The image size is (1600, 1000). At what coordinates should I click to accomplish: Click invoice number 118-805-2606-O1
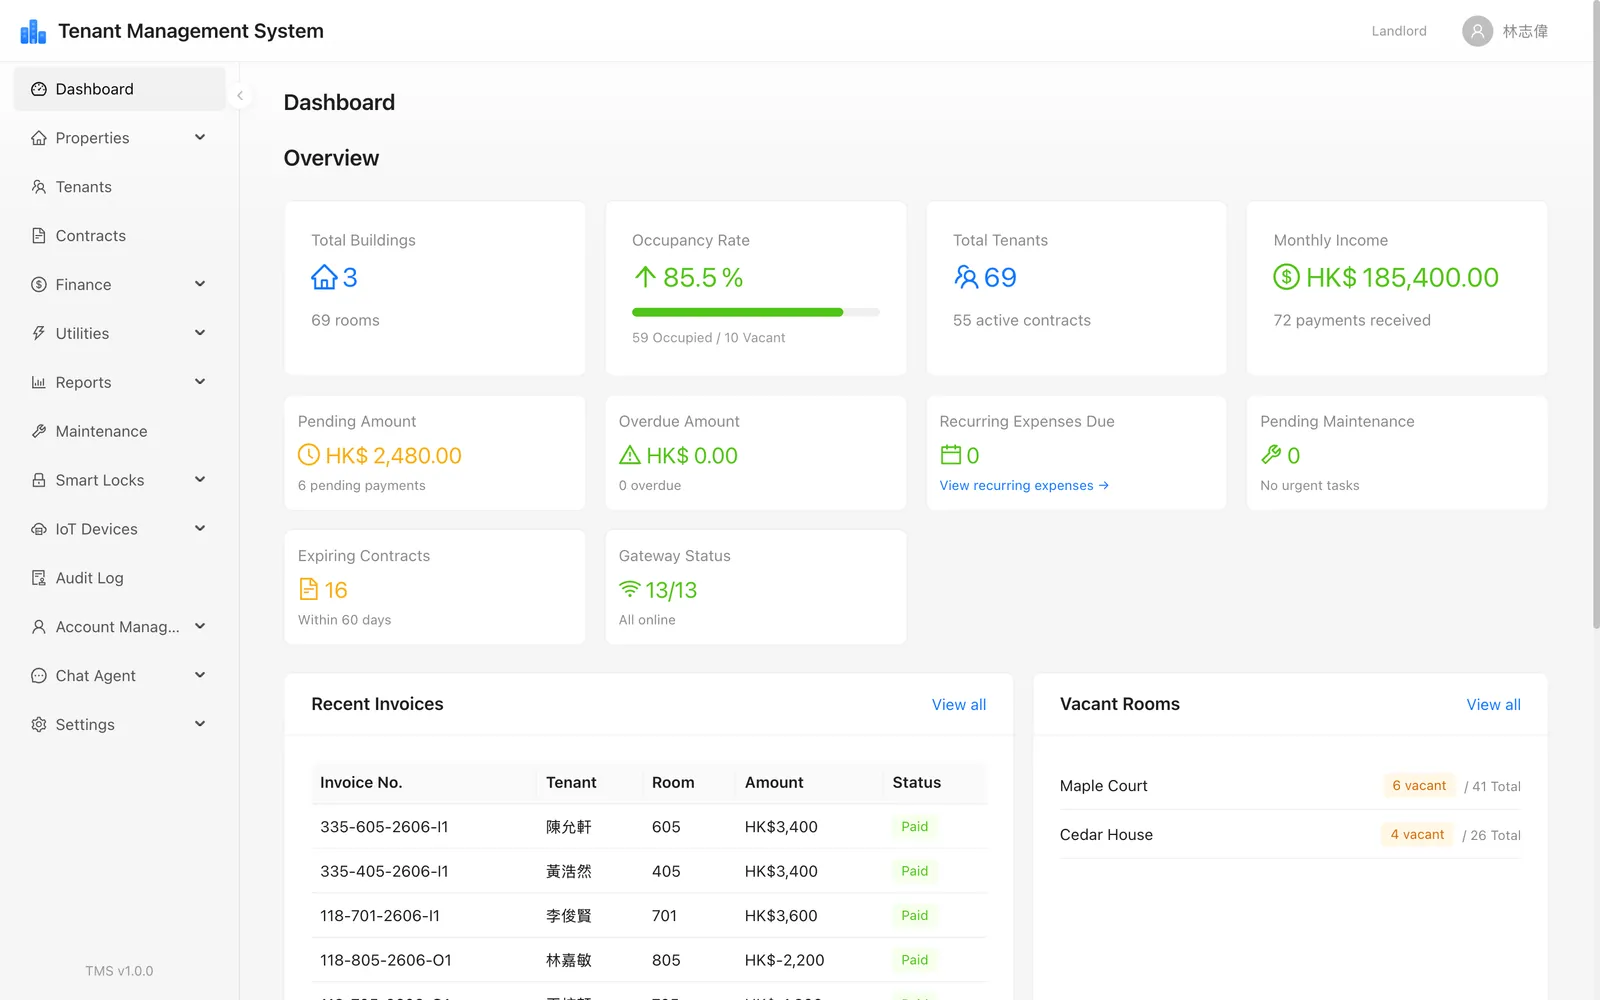pyautogui.click(x=386, y=960)
